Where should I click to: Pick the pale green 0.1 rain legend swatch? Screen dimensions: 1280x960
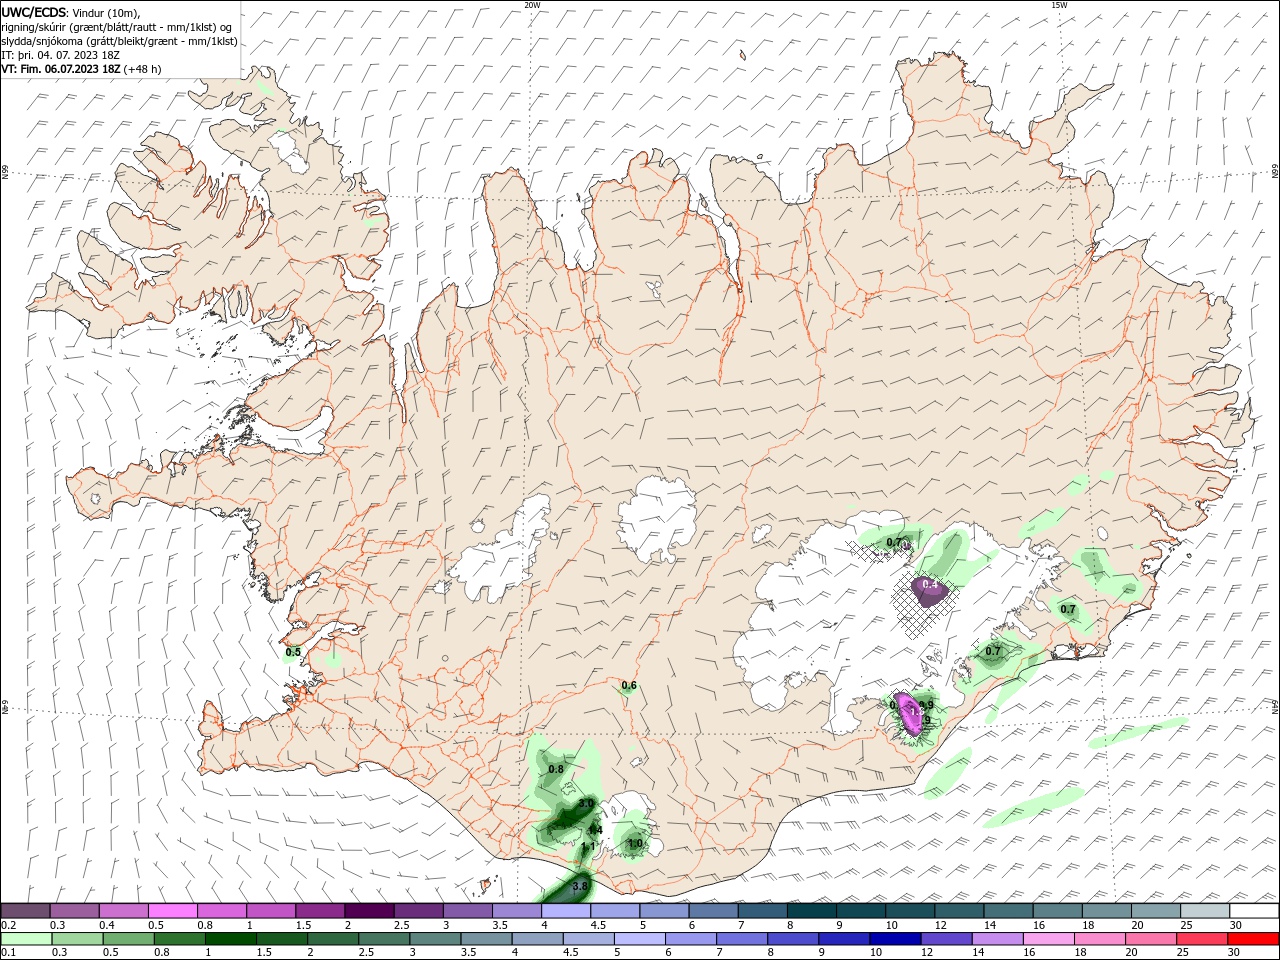coord(24,939)
